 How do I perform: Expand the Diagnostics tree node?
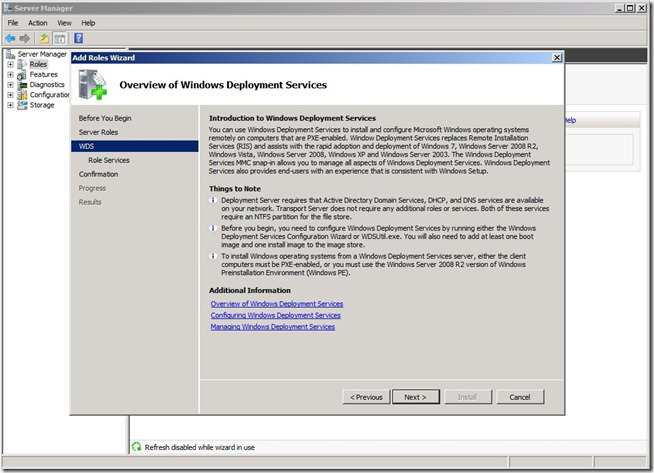(x=10, y=85)
